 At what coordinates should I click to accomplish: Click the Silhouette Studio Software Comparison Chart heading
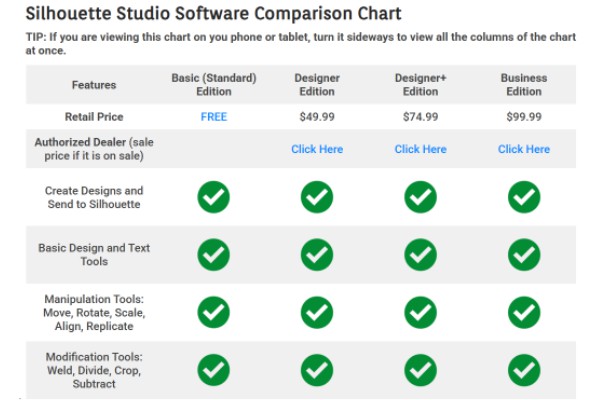point(213,14)
